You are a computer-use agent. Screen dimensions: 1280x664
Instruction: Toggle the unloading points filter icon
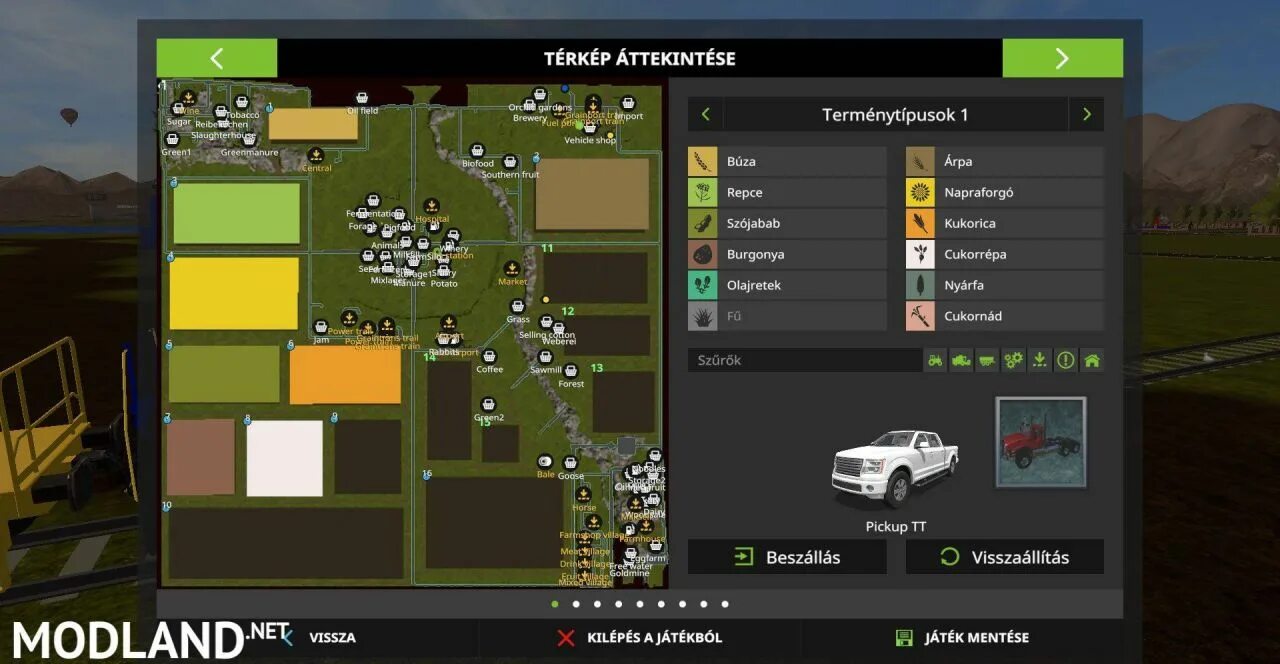point(1040,361)
